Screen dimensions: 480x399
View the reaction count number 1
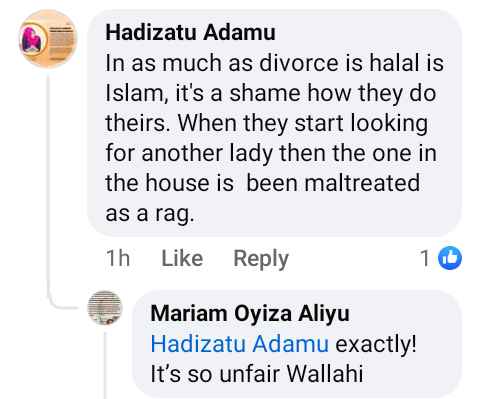(425, 258)
